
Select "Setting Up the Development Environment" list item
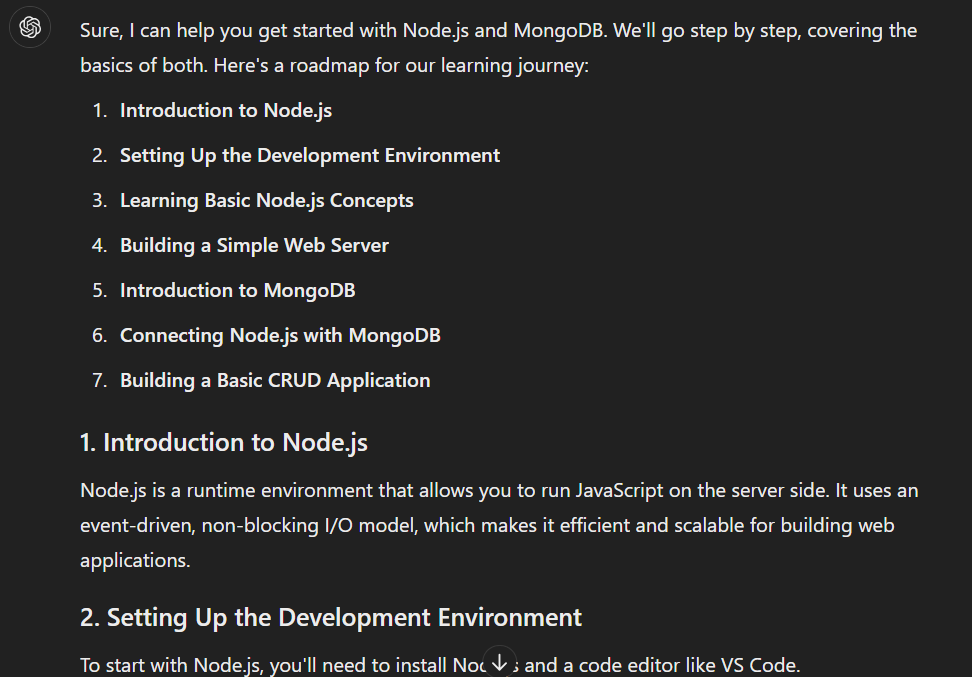click(x=310, y=156)
